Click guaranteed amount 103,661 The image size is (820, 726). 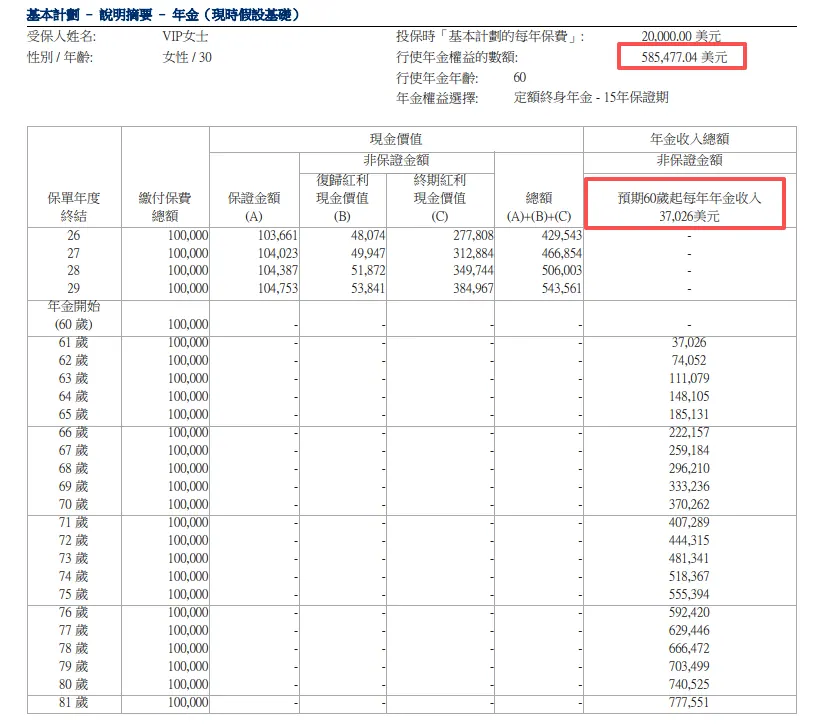(278, 236)
